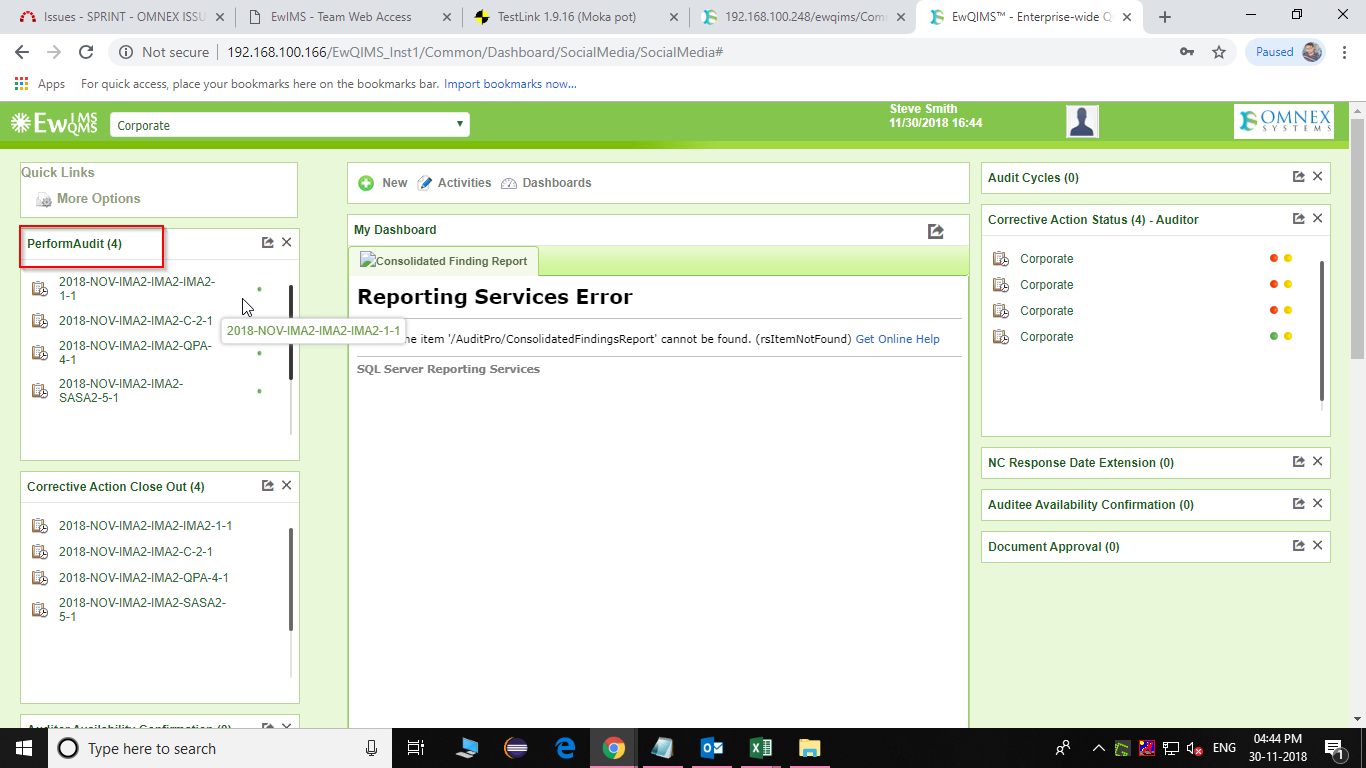Click the green status dot in the fourth Corporate row
This screenshot has width=1366, height=768.
pos(1274,337)
